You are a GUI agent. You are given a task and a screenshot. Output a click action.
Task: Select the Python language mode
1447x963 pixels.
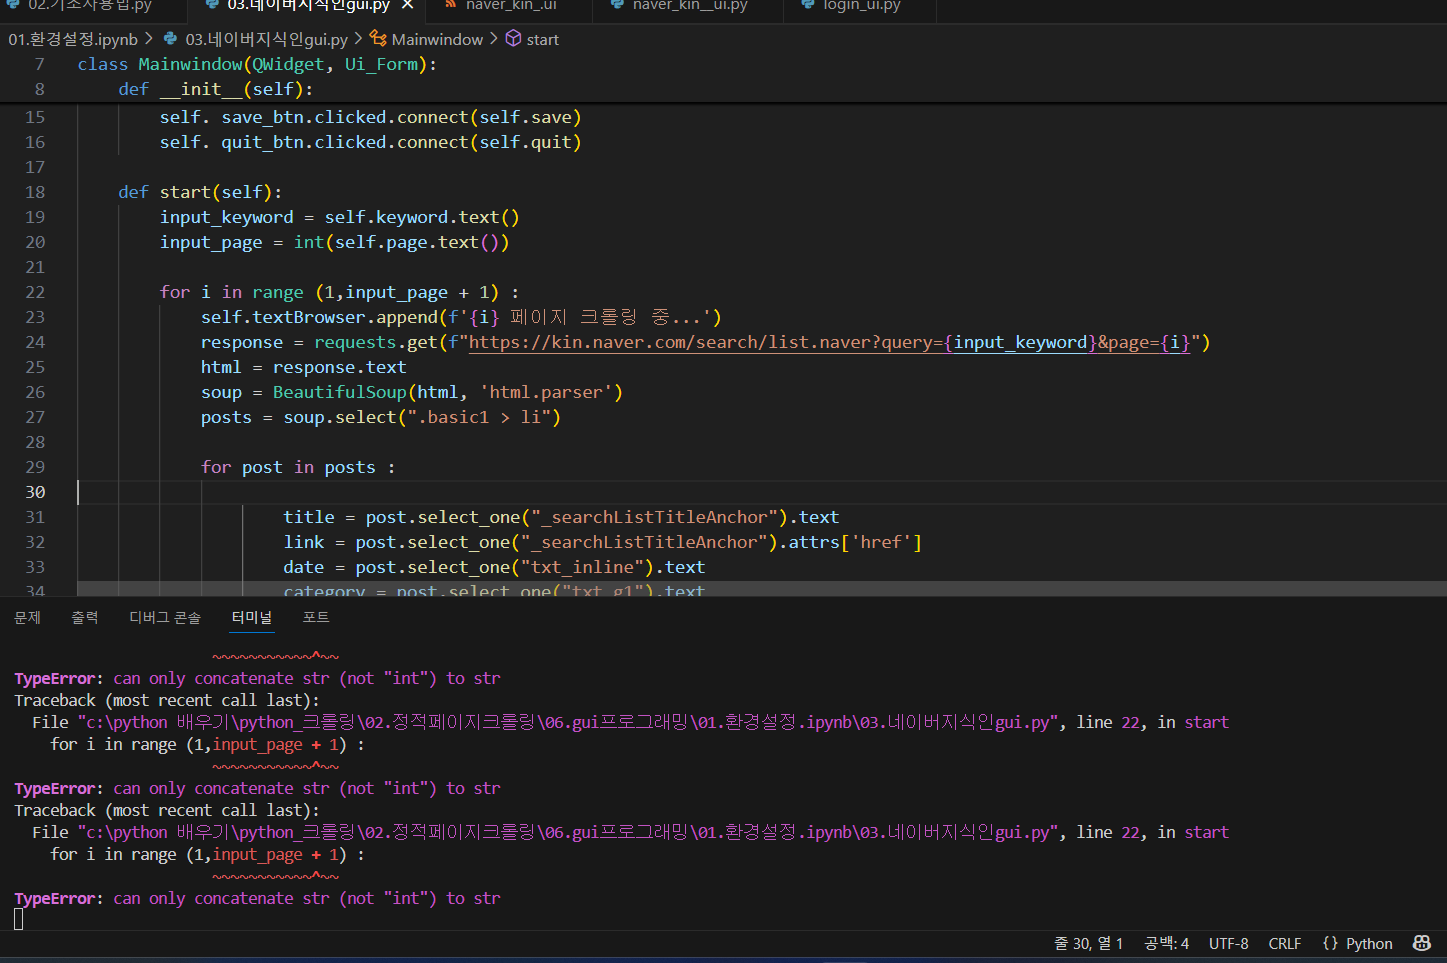1369,943
